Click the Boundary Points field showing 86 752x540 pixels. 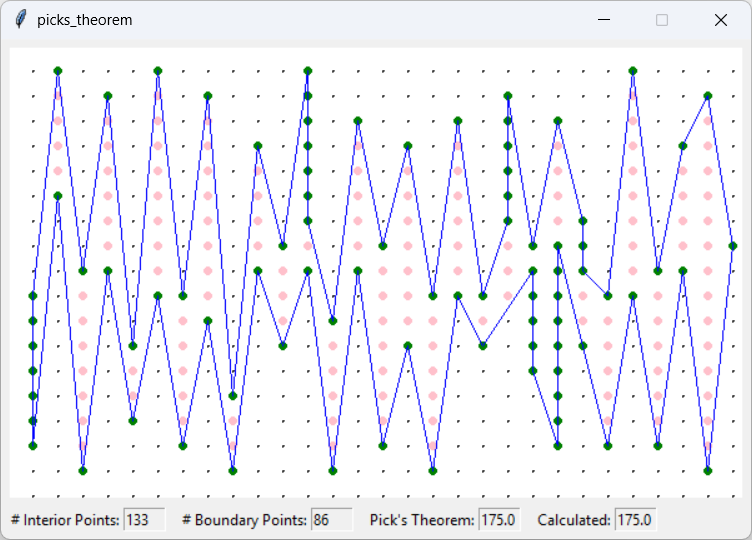[x=331, y=520]
